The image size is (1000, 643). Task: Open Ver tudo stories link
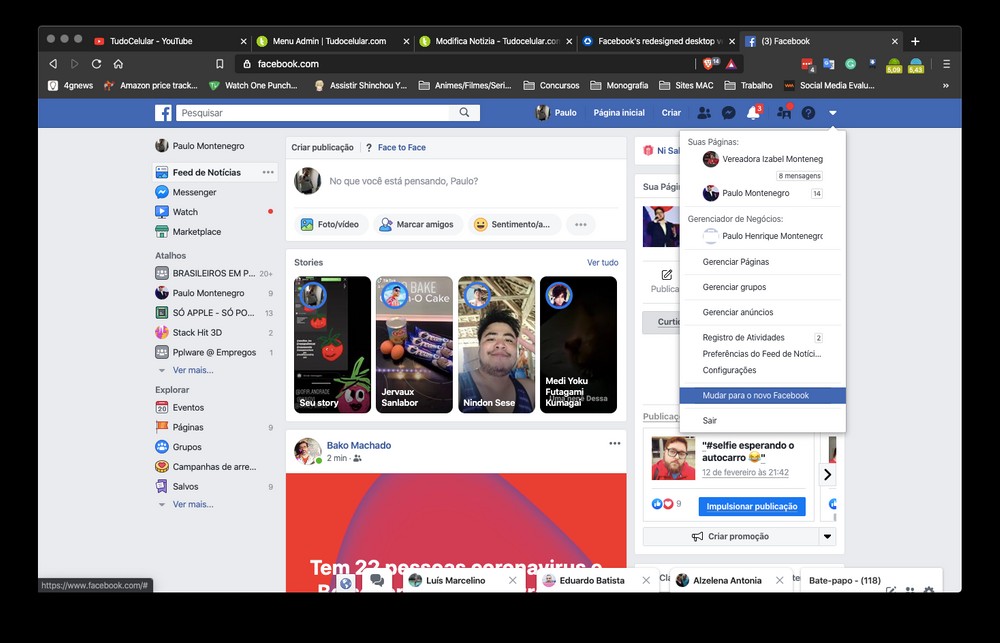coord(603,262)
